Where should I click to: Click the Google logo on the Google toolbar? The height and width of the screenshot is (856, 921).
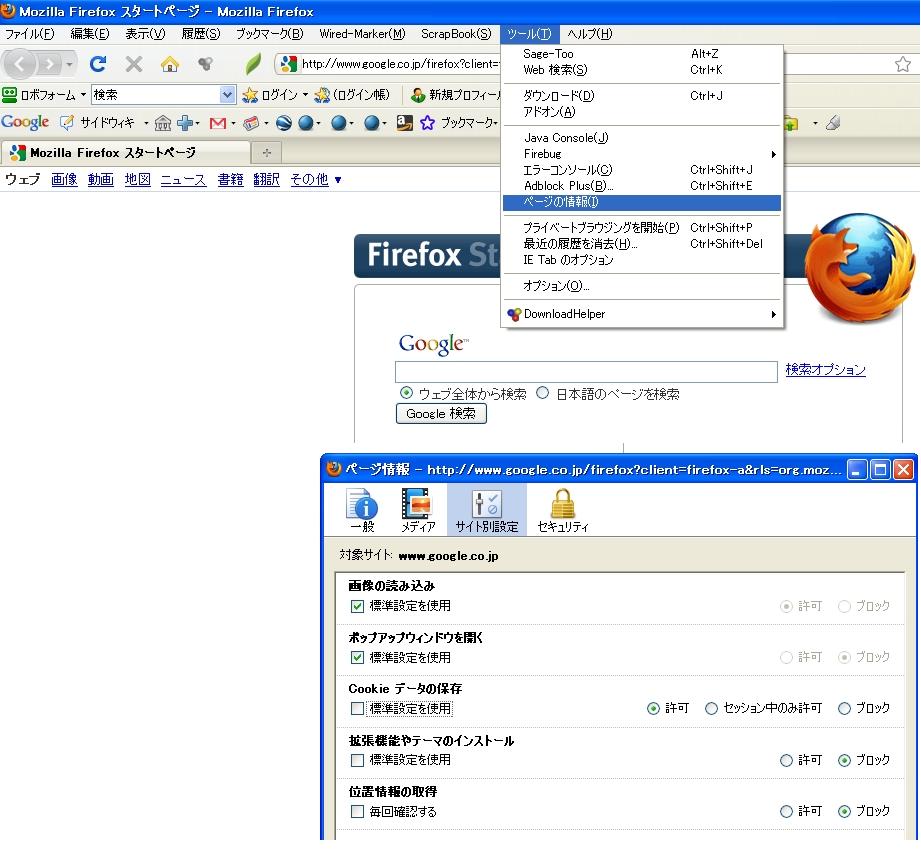25,122
